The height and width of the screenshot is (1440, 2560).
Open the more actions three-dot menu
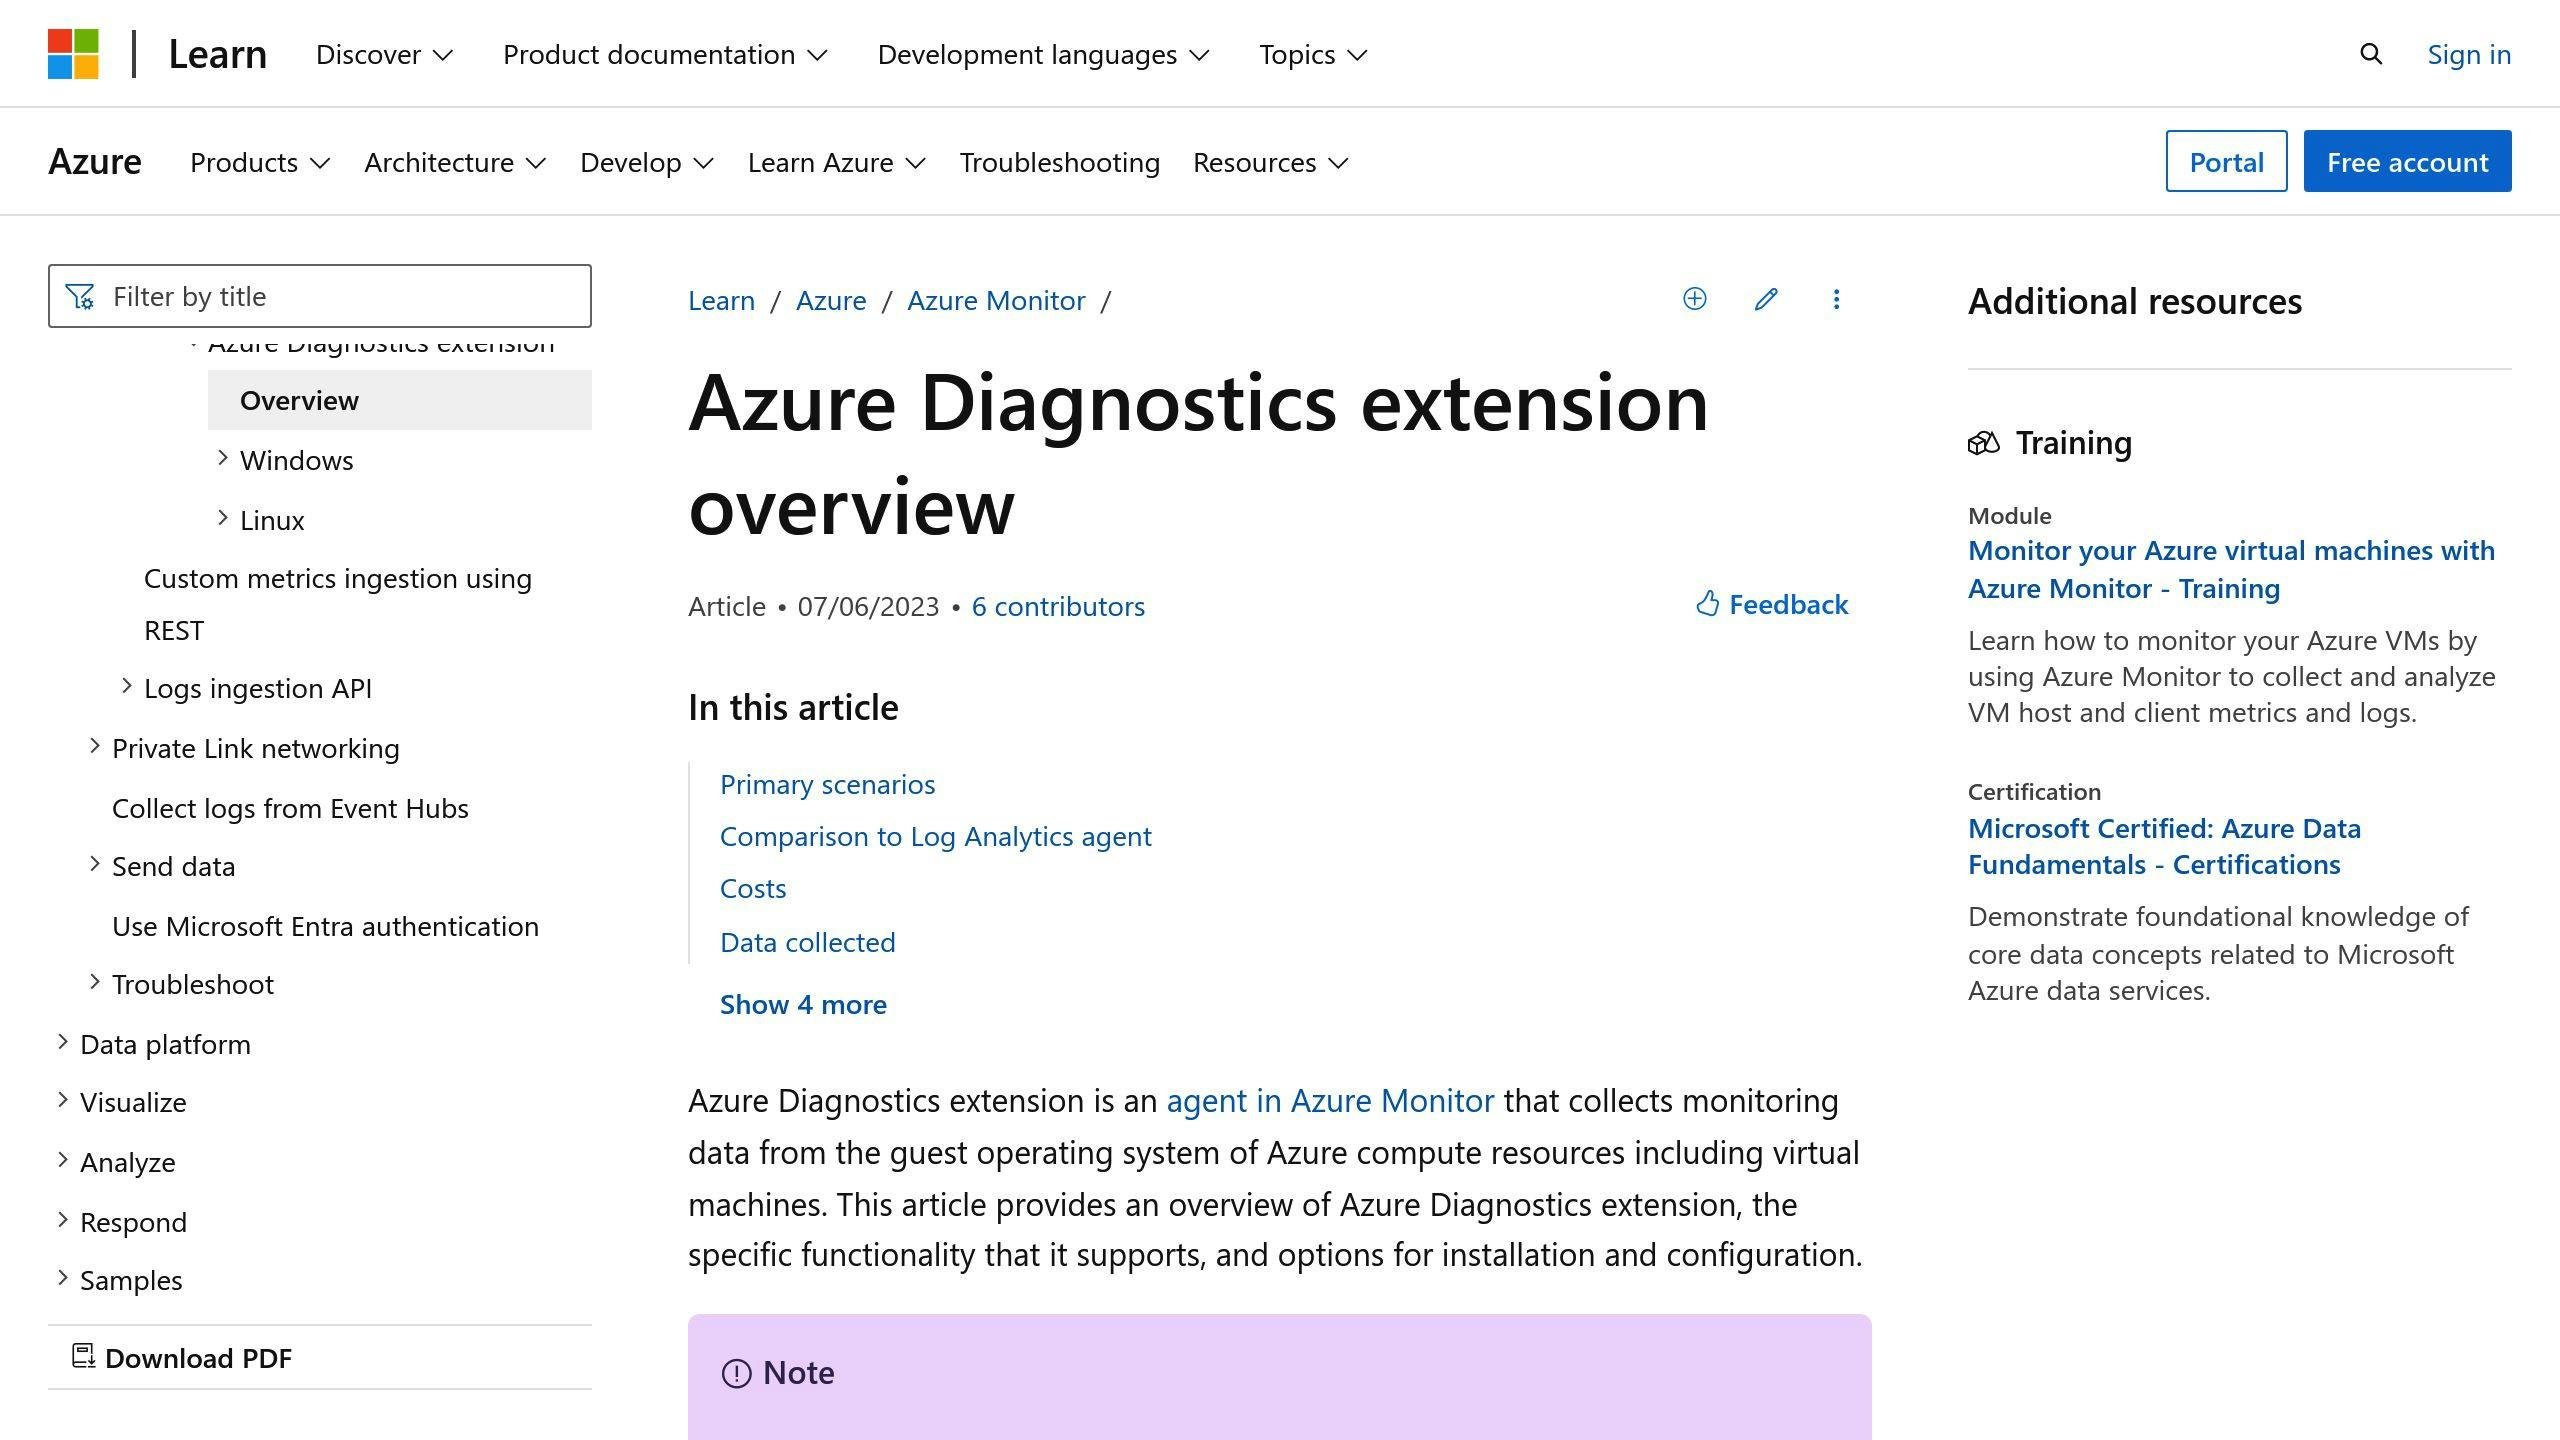(x=1836, y=299)
